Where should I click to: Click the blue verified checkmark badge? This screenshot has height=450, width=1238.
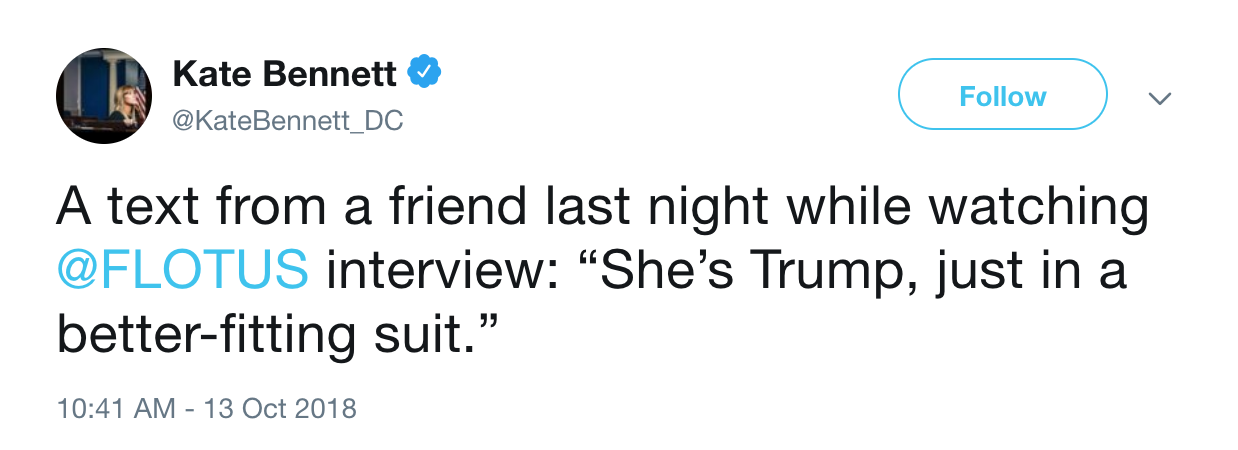tap(426, 73)
